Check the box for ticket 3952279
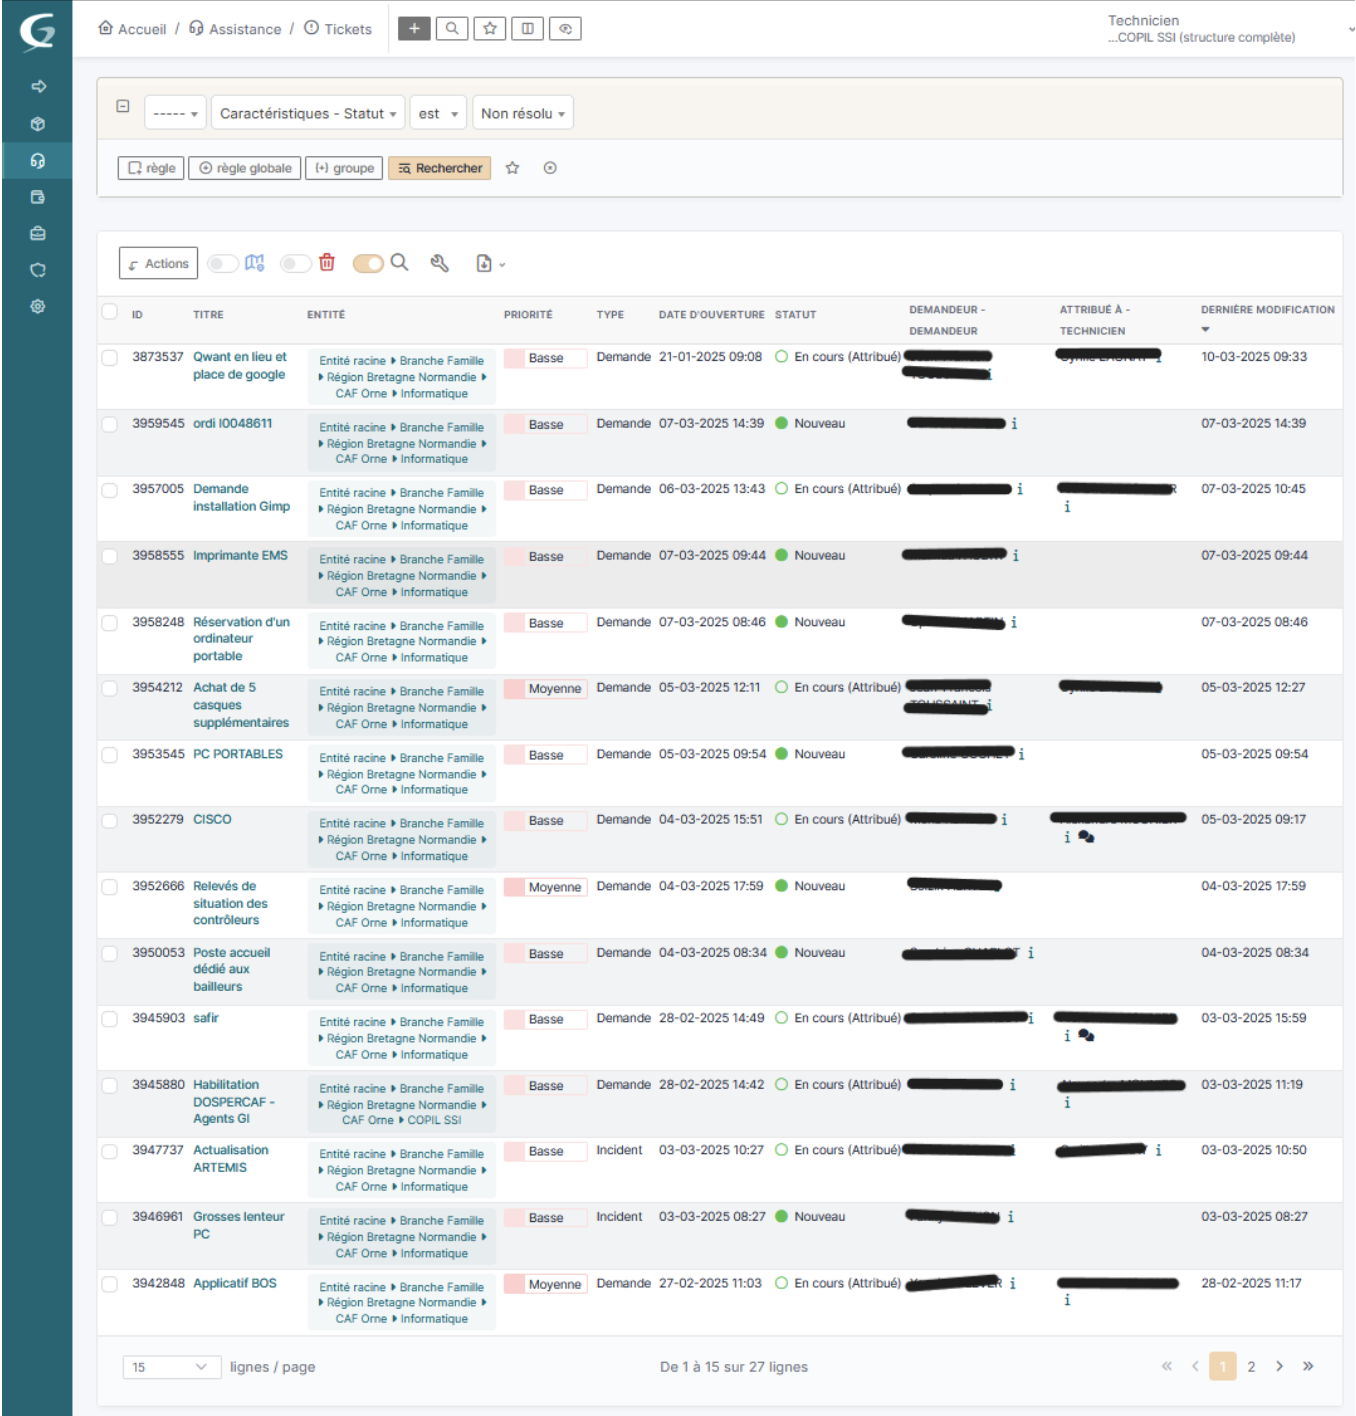The image size is (1356, 1416). tap(110, 820)
